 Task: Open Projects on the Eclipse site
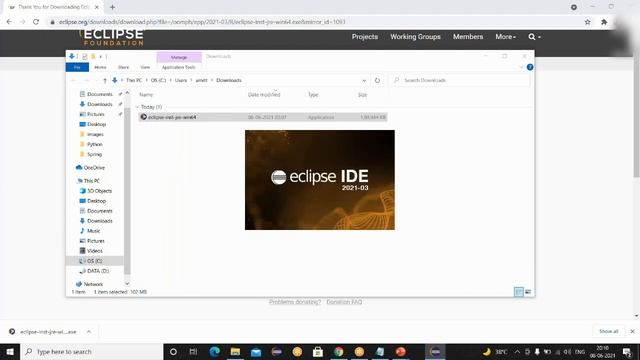click(364, 37)
